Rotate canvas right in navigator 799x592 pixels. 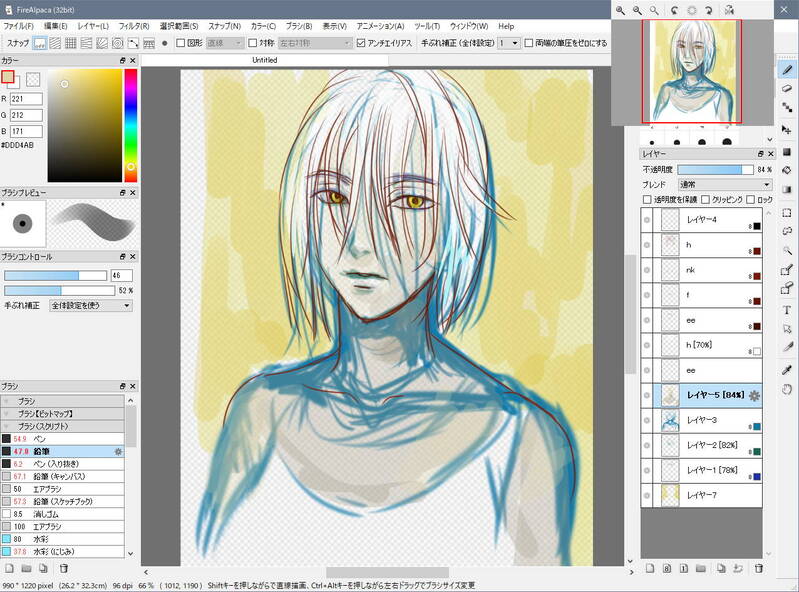[708, 10]
